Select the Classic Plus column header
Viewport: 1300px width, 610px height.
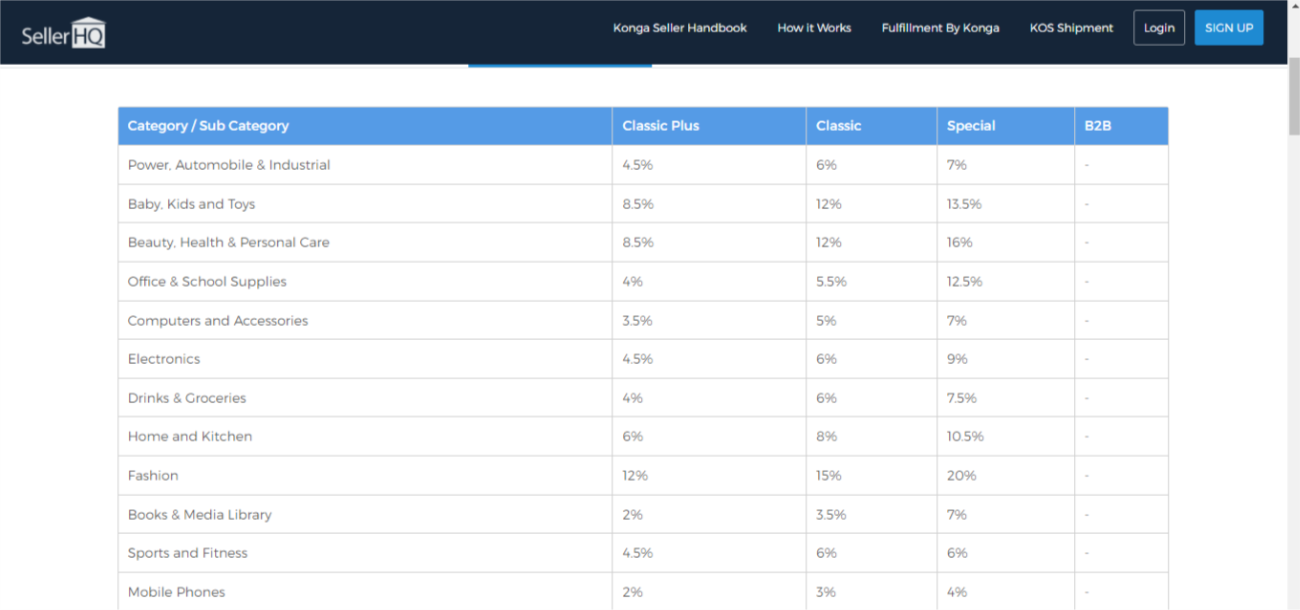point(709,126)
